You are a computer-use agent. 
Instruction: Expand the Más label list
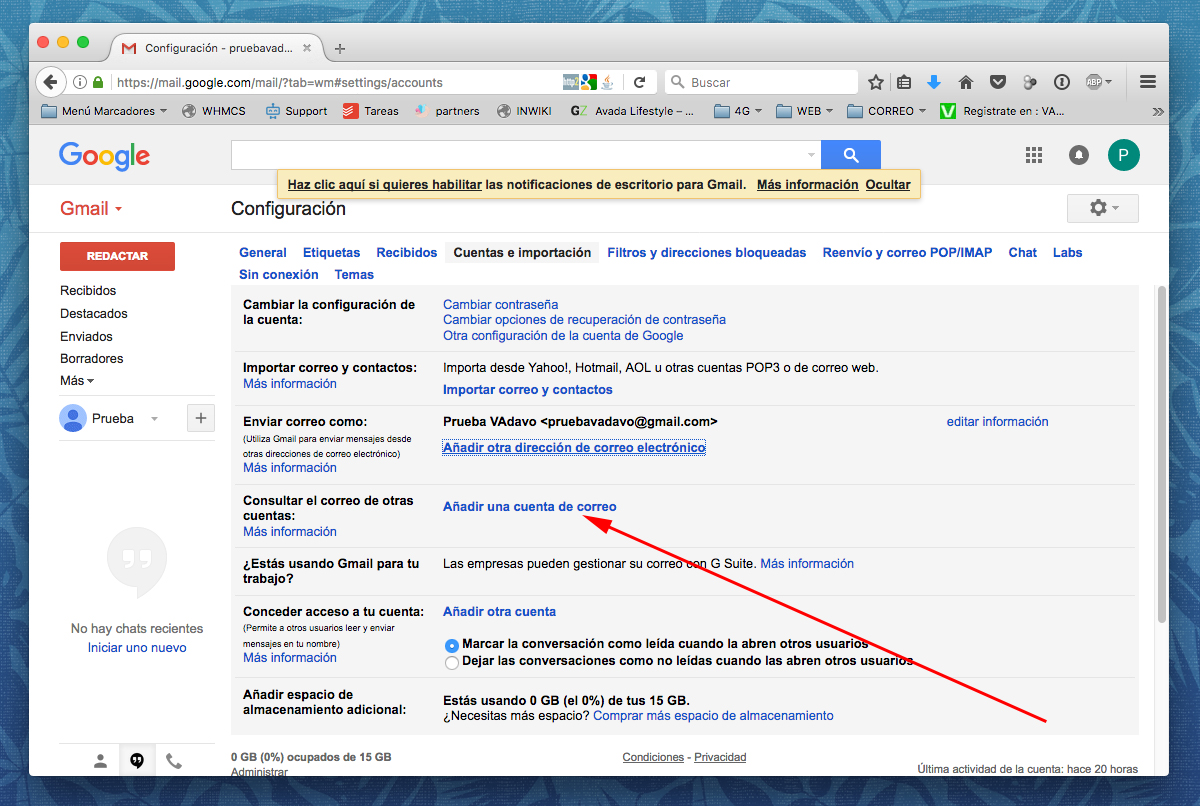[x=77, y=381]
